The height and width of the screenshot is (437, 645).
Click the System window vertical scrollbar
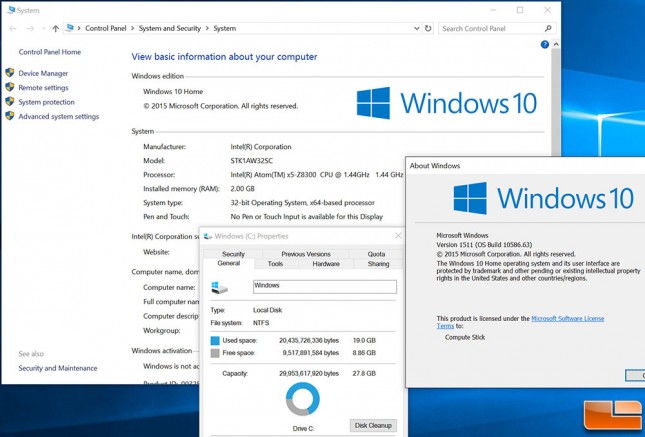[x=556, y=103]
